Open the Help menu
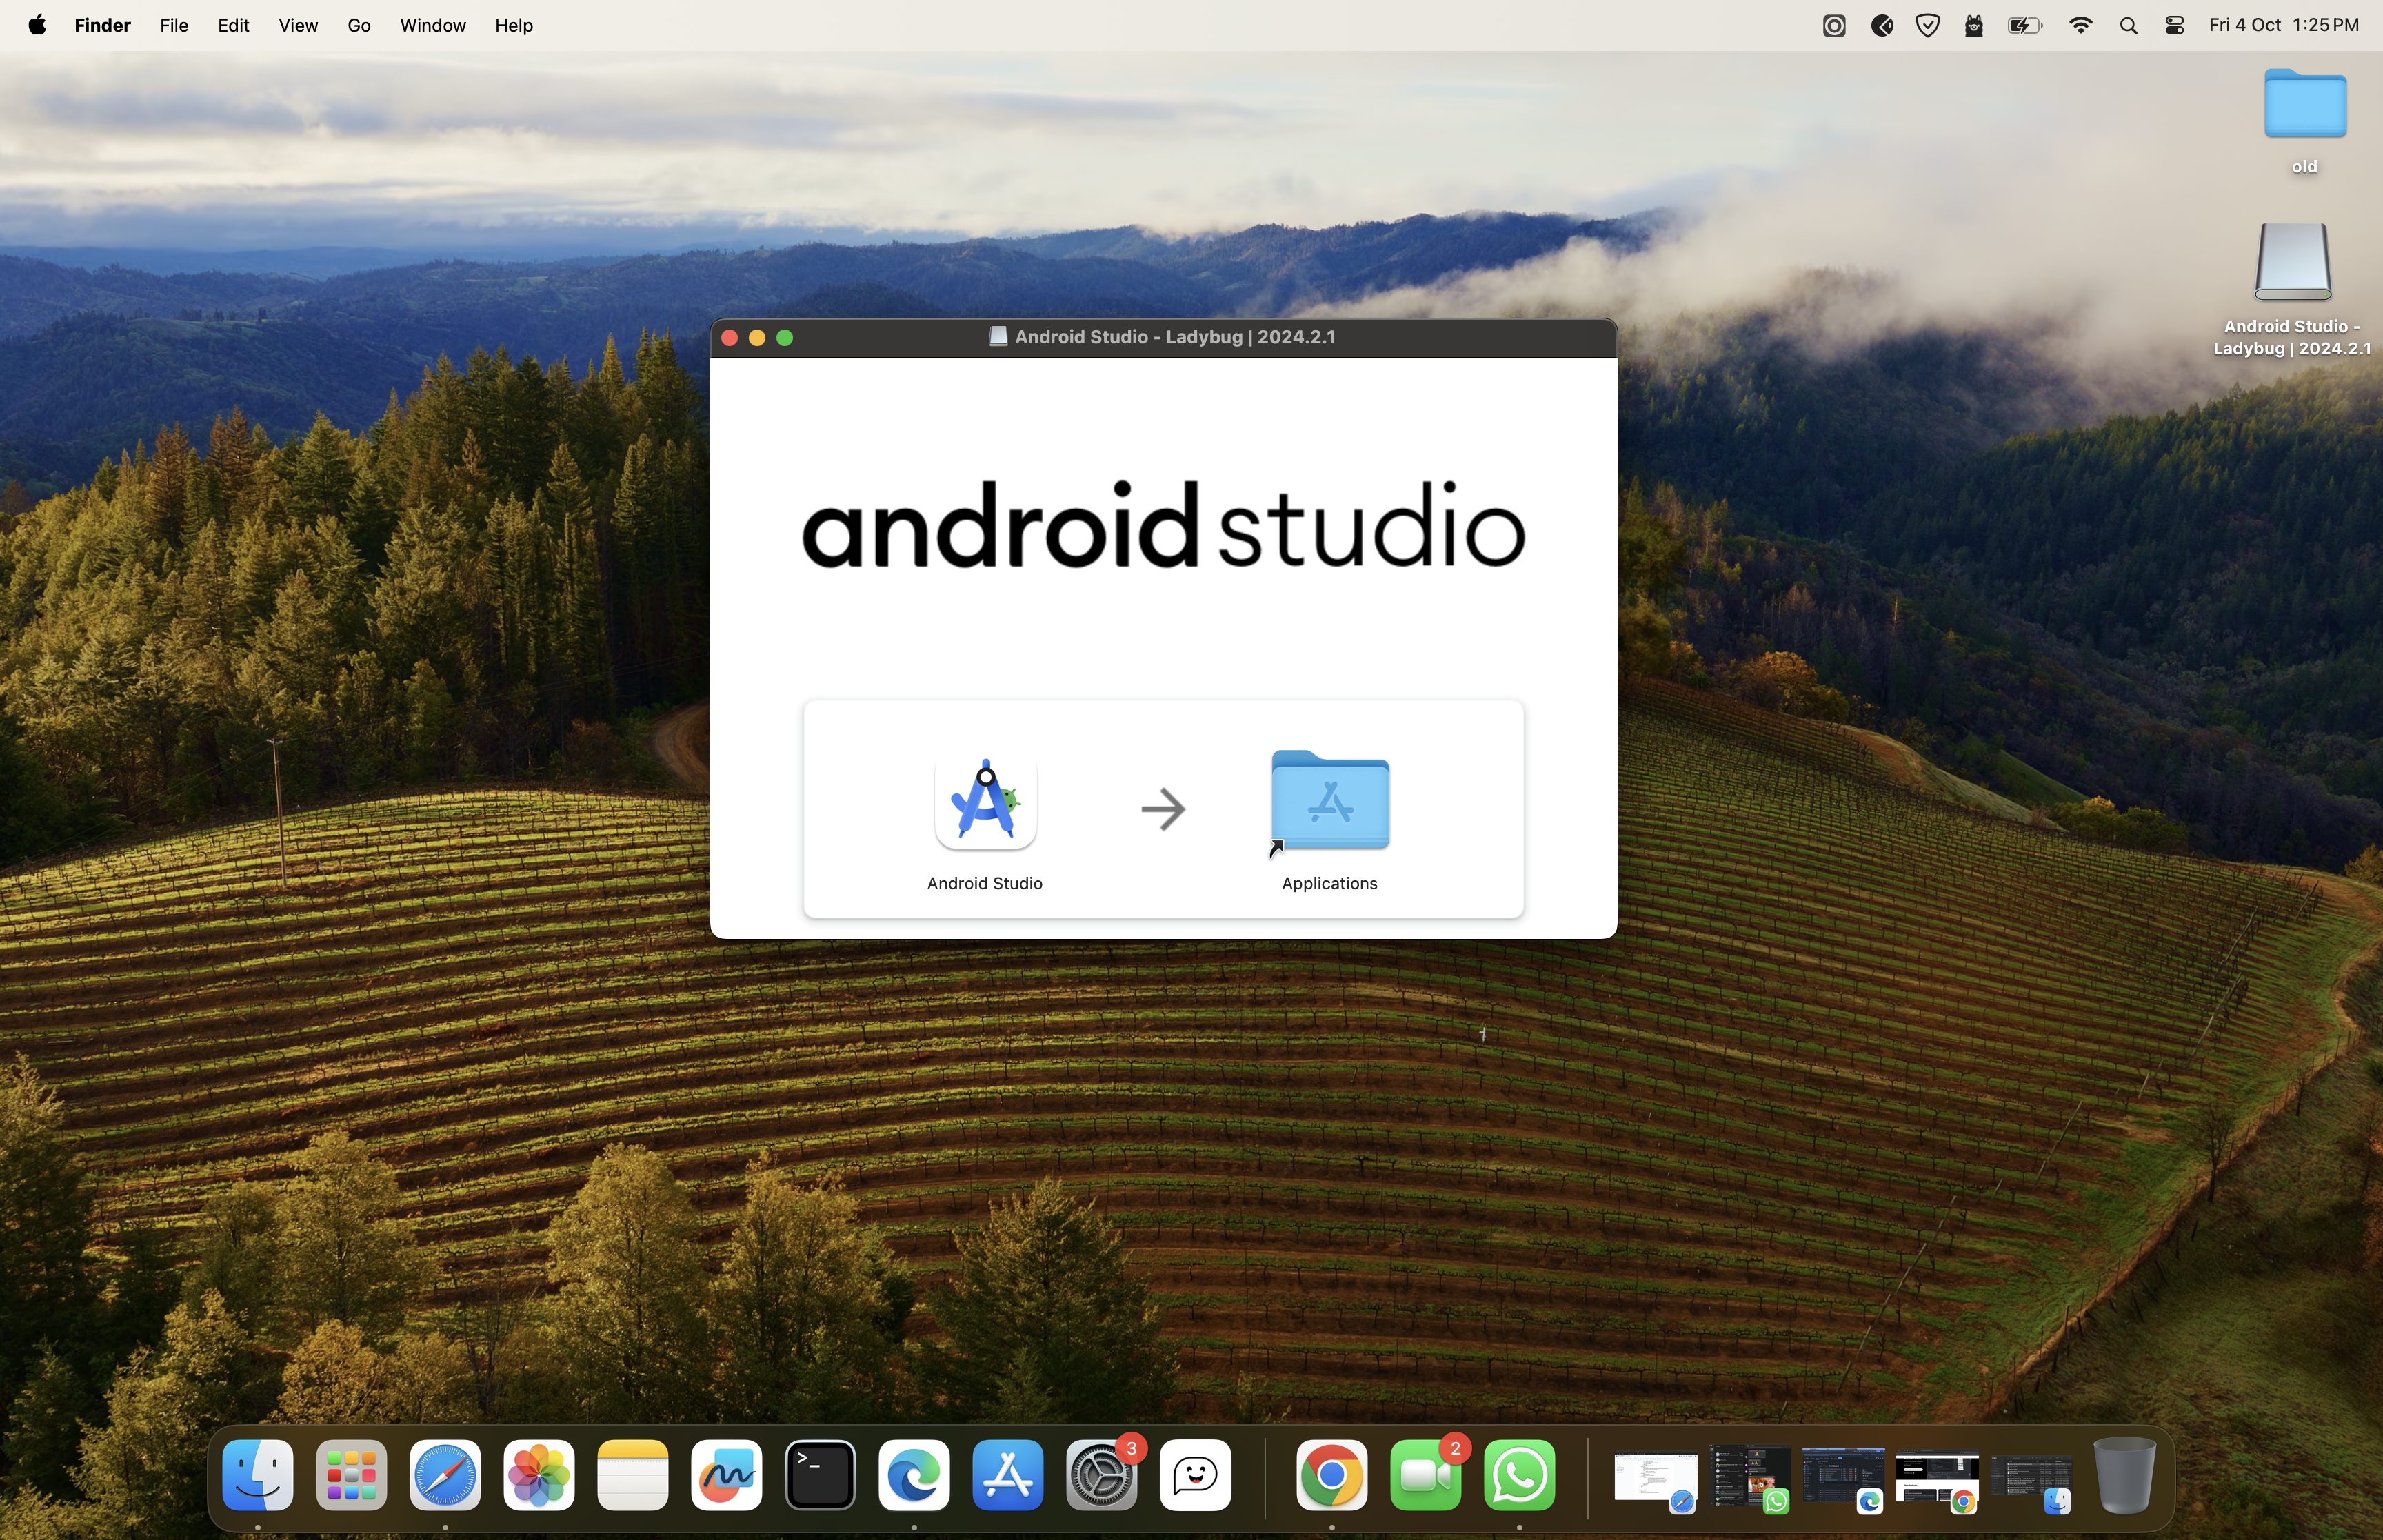2383x1540 pixels. 513,25
